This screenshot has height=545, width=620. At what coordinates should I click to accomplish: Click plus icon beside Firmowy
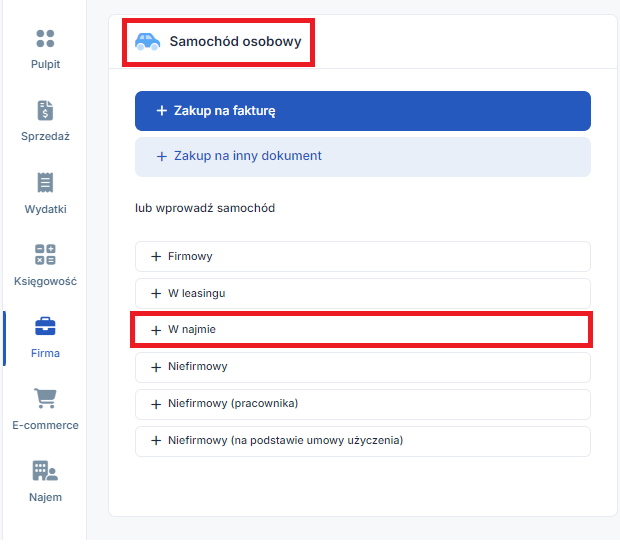click(x=156, y=257)
